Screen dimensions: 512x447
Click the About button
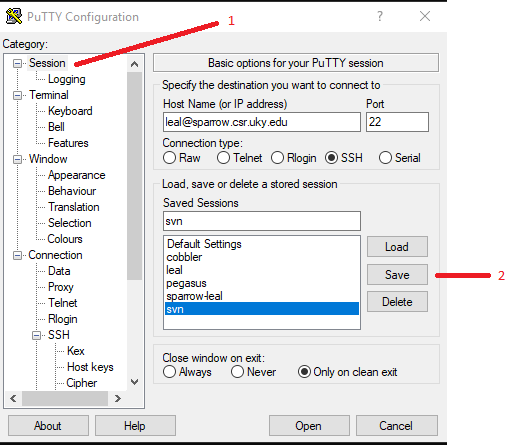coord(48,426)
